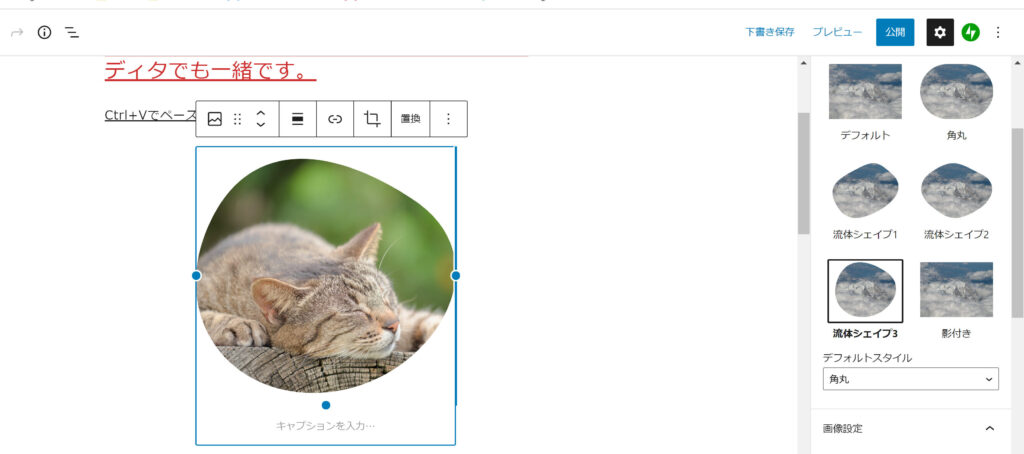
Task: Open the Jetpack green lightning icon
Action: point(970,32)
